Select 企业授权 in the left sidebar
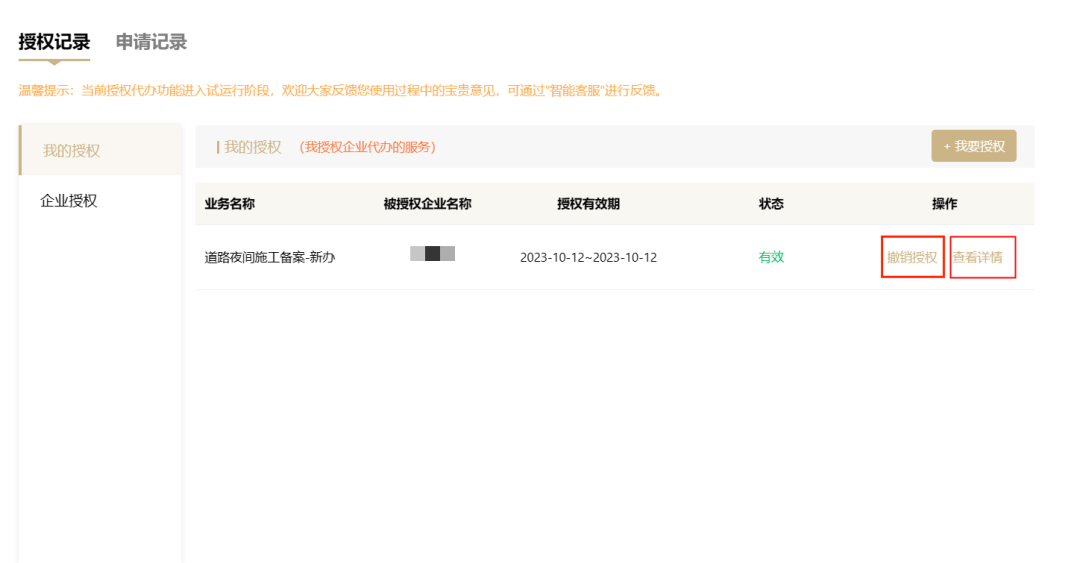Screen dimensions: 1080x563 (69, 201)
